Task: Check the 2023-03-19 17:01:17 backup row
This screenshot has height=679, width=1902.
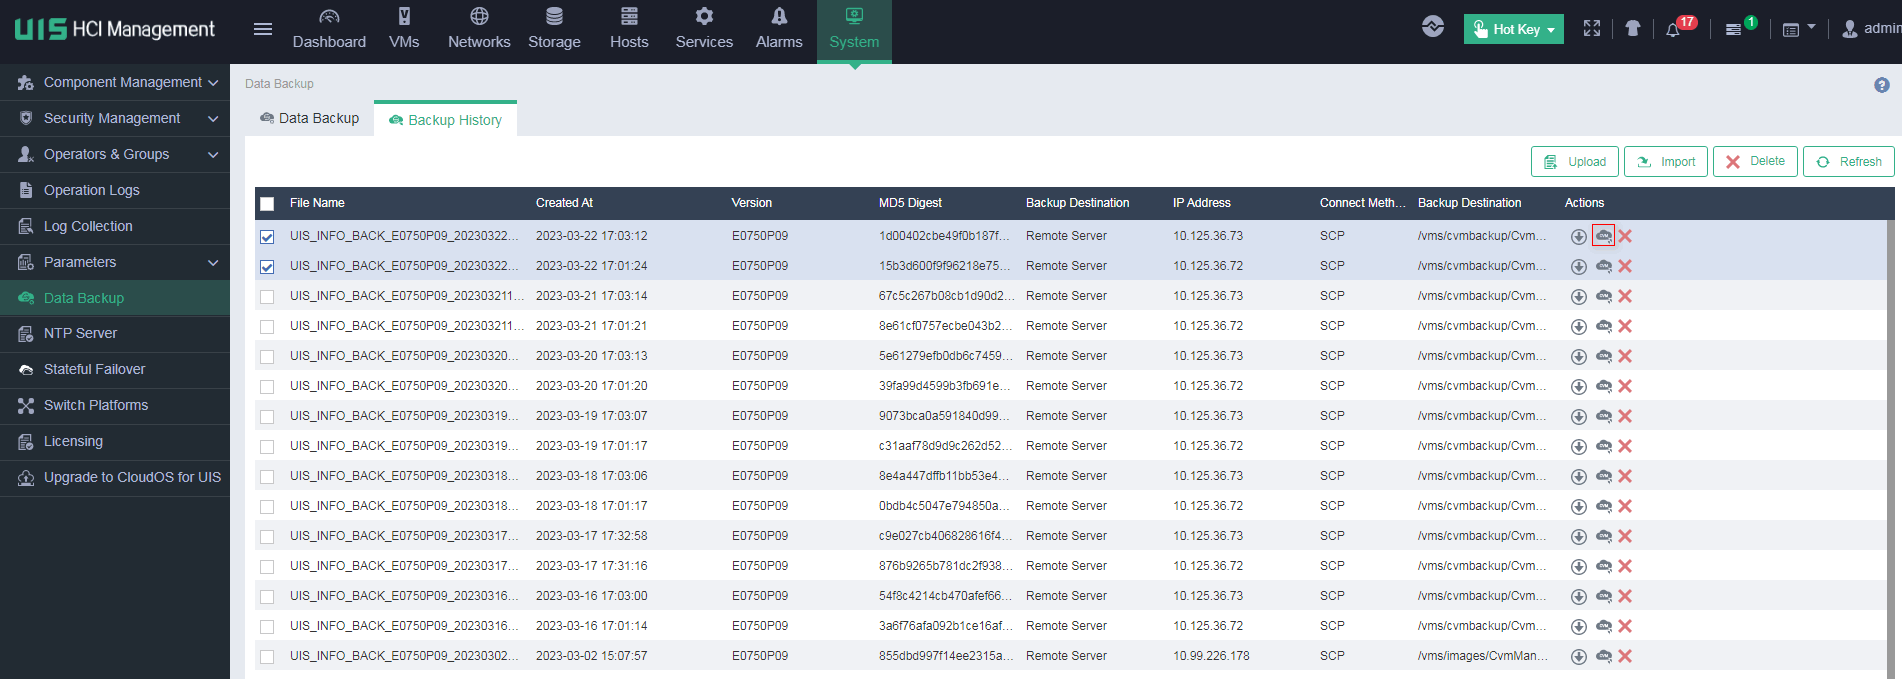Action: point(267,447)
